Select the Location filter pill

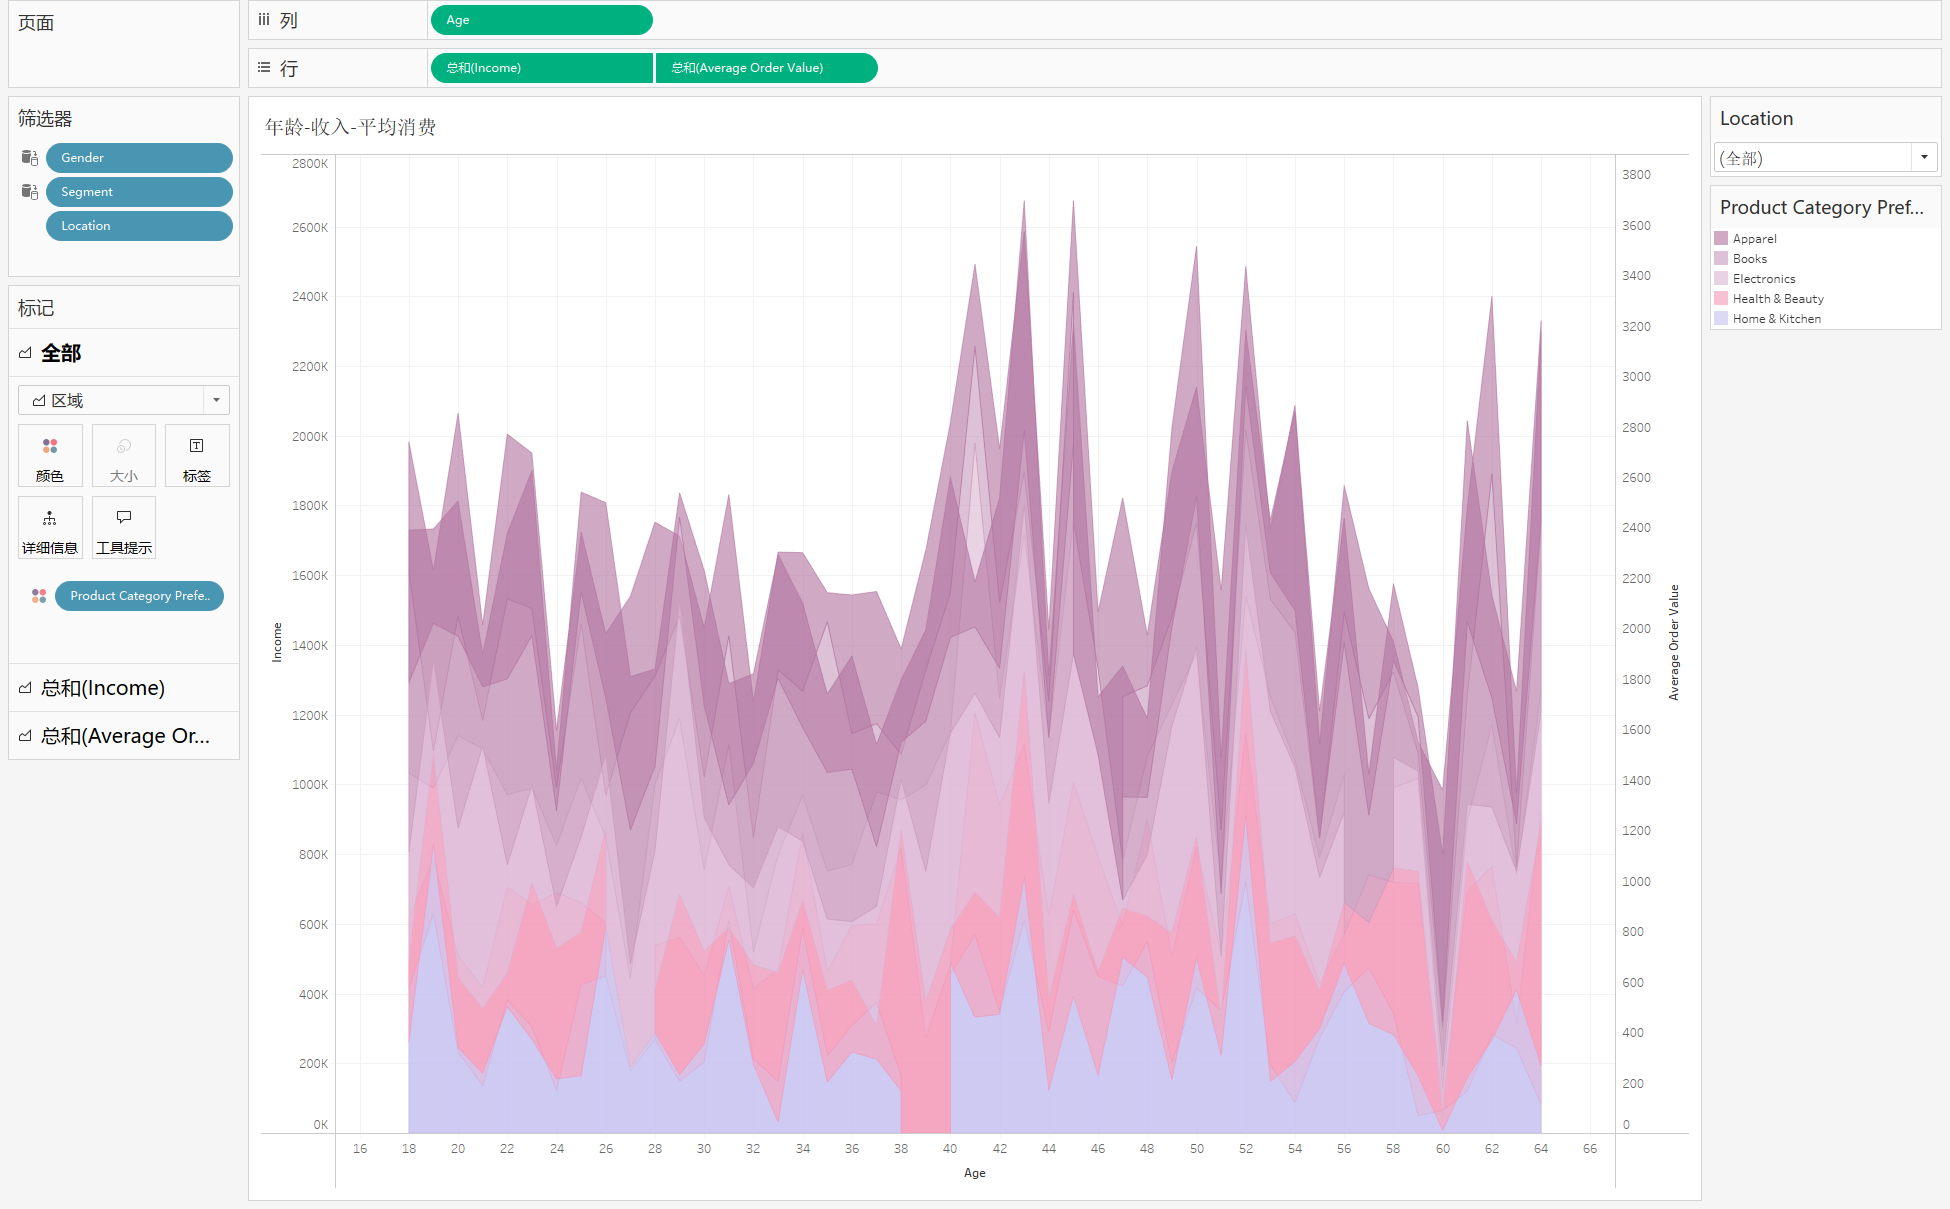pyautogui.click(x=139, y=226)
